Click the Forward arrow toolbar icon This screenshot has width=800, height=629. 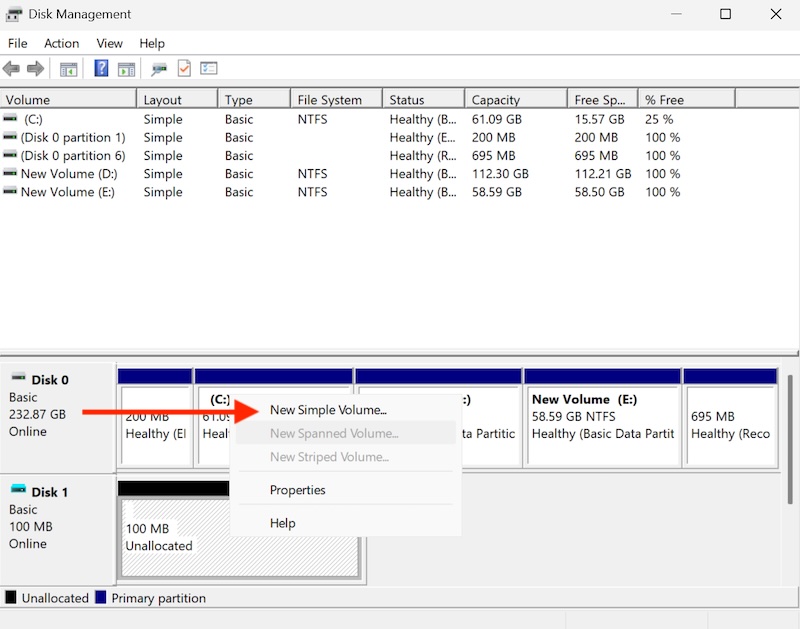[x=35, y=69]
